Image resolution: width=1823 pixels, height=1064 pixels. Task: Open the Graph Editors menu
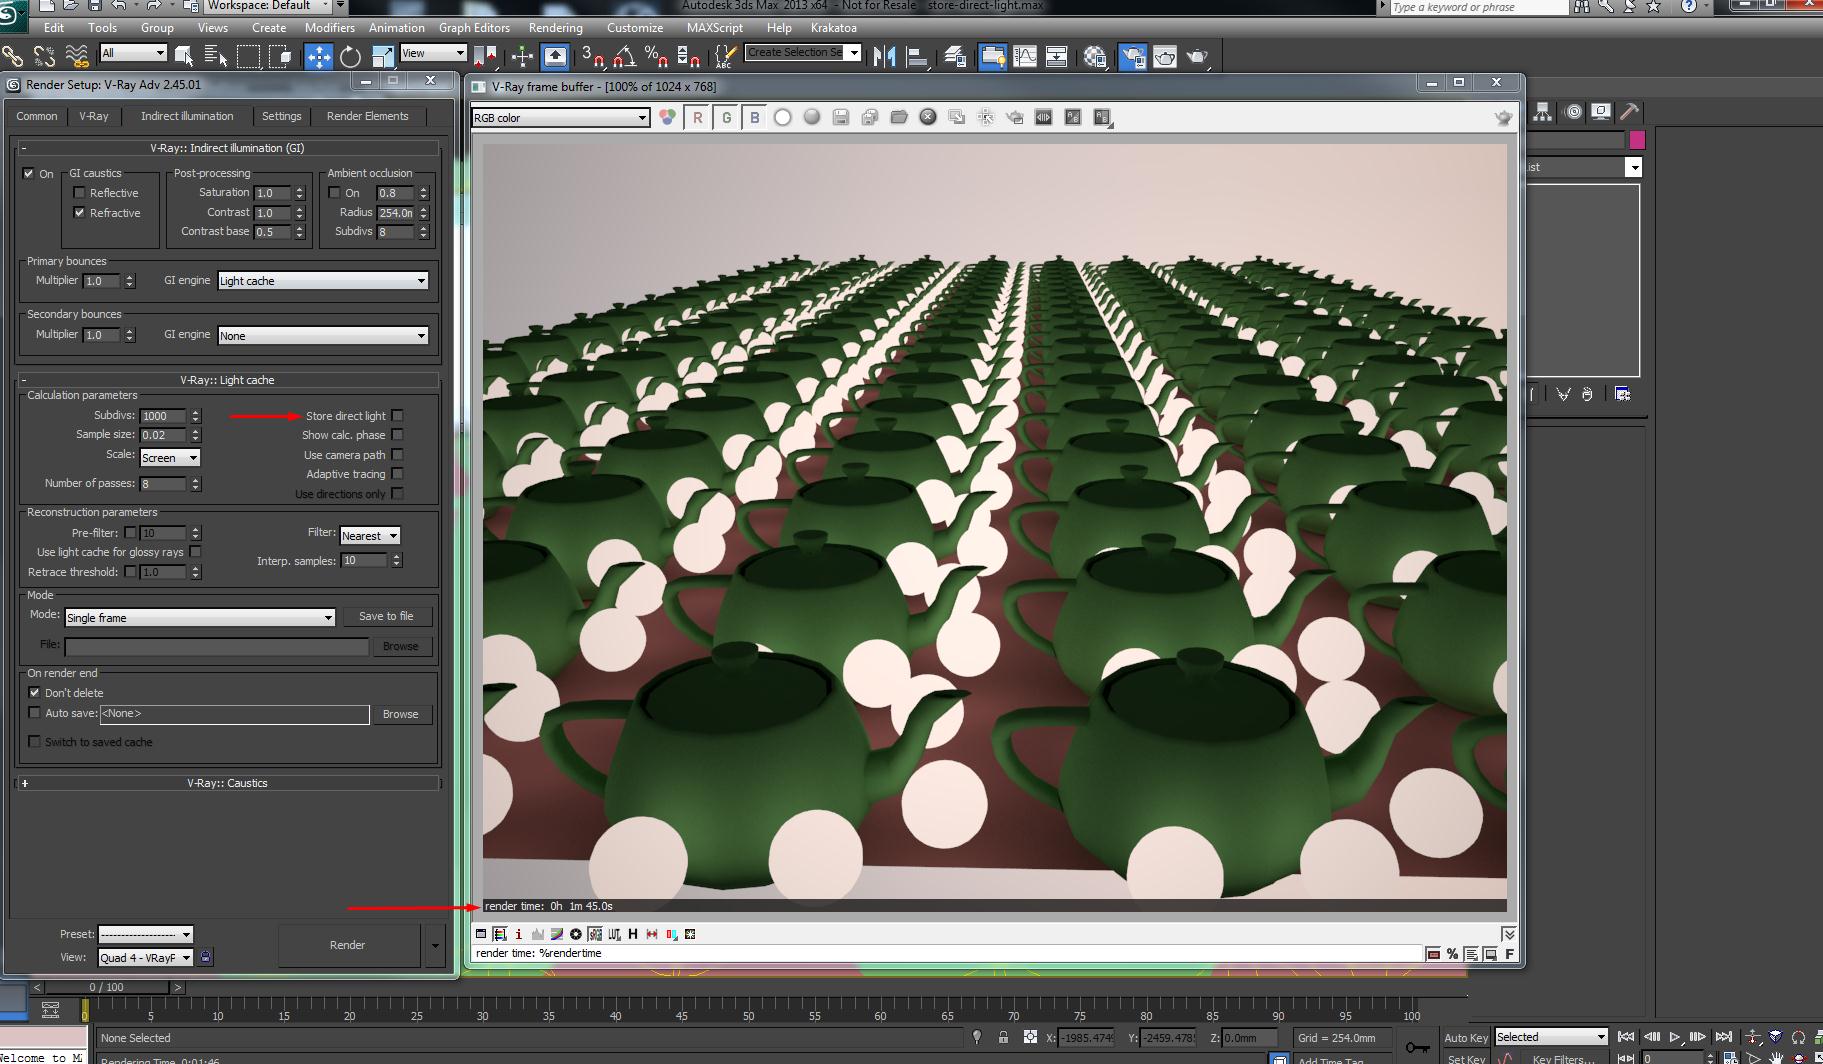tap(474, 28)
